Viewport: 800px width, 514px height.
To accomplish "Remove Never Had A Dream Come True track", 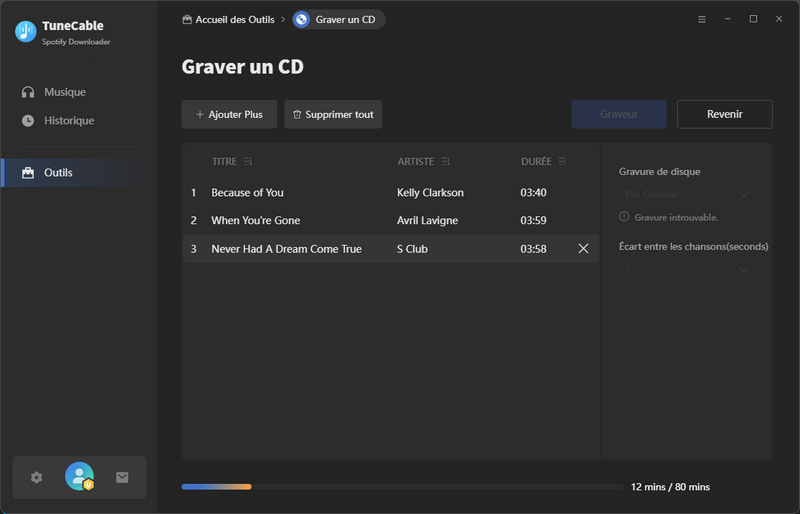I will 583,249.
